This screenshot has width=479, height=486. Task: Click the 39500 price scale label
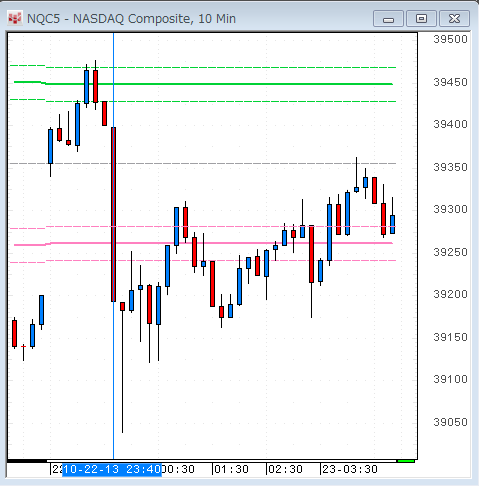[450, 39]
